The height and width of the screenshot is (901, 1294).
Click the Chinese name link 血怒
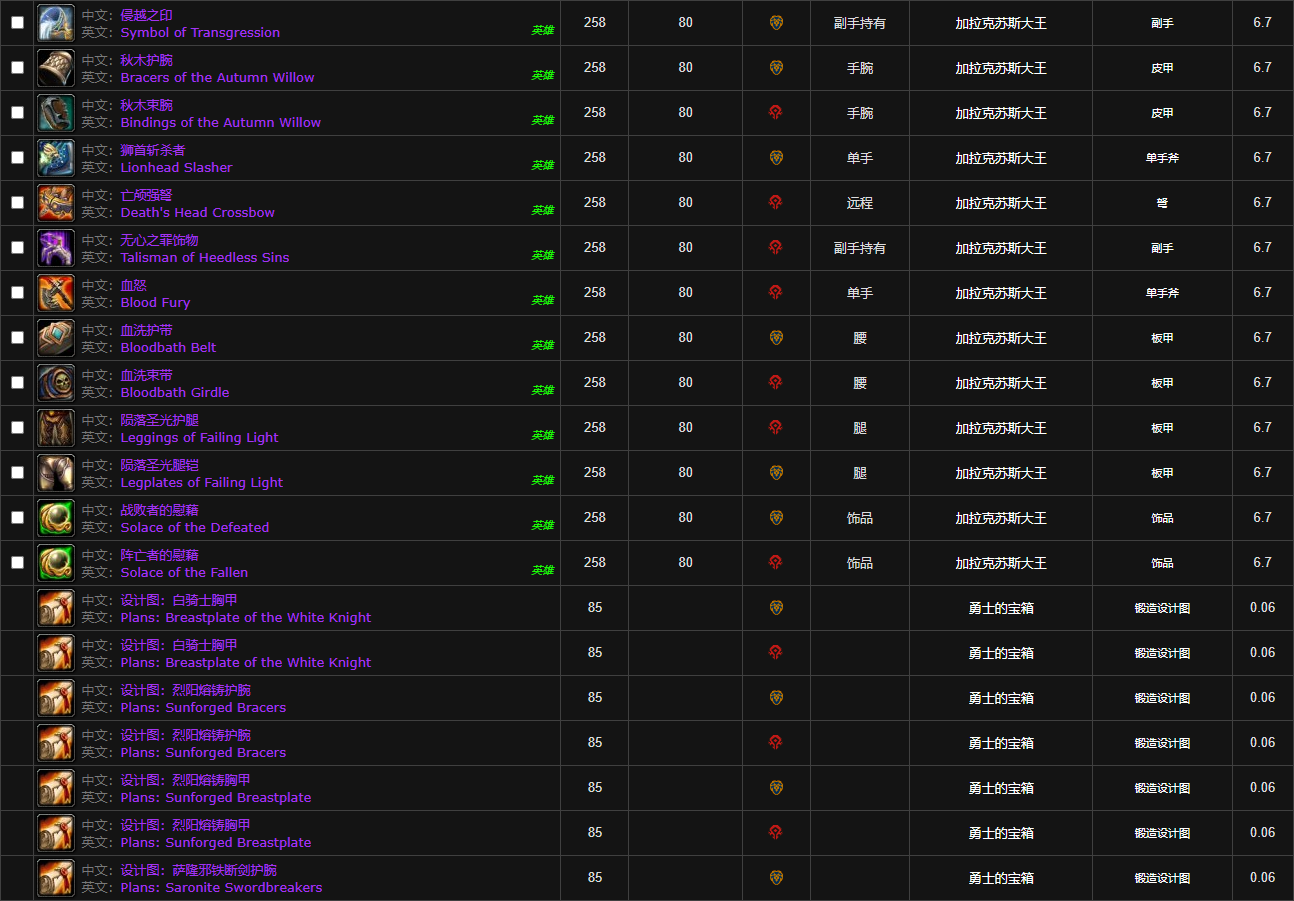tap(133, 285)
